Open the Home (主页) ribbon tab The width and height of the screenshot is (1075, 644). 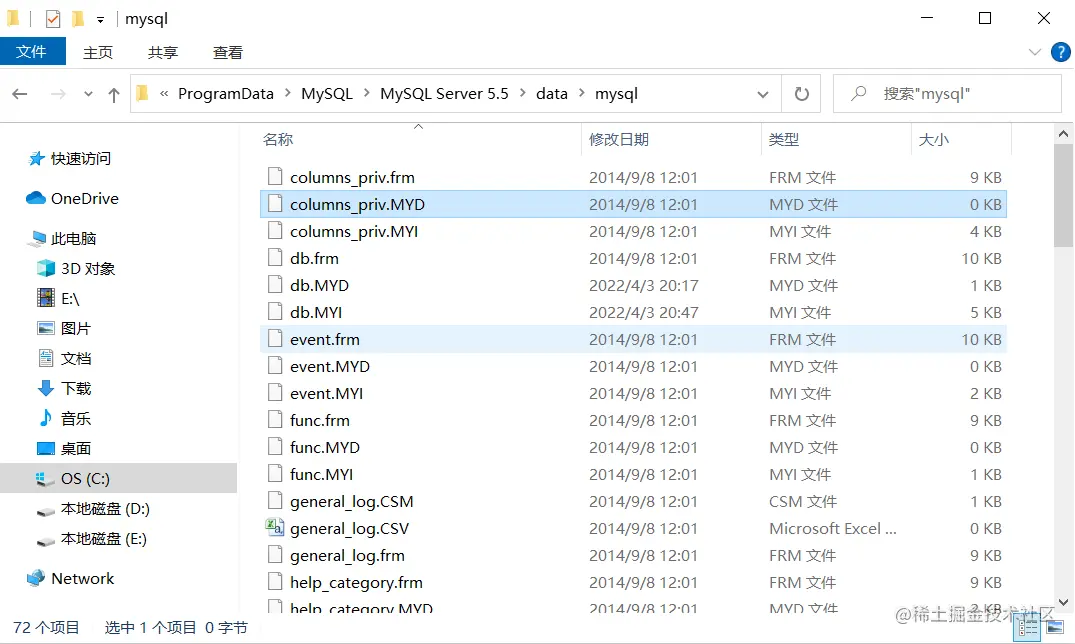tap(98, 52)
